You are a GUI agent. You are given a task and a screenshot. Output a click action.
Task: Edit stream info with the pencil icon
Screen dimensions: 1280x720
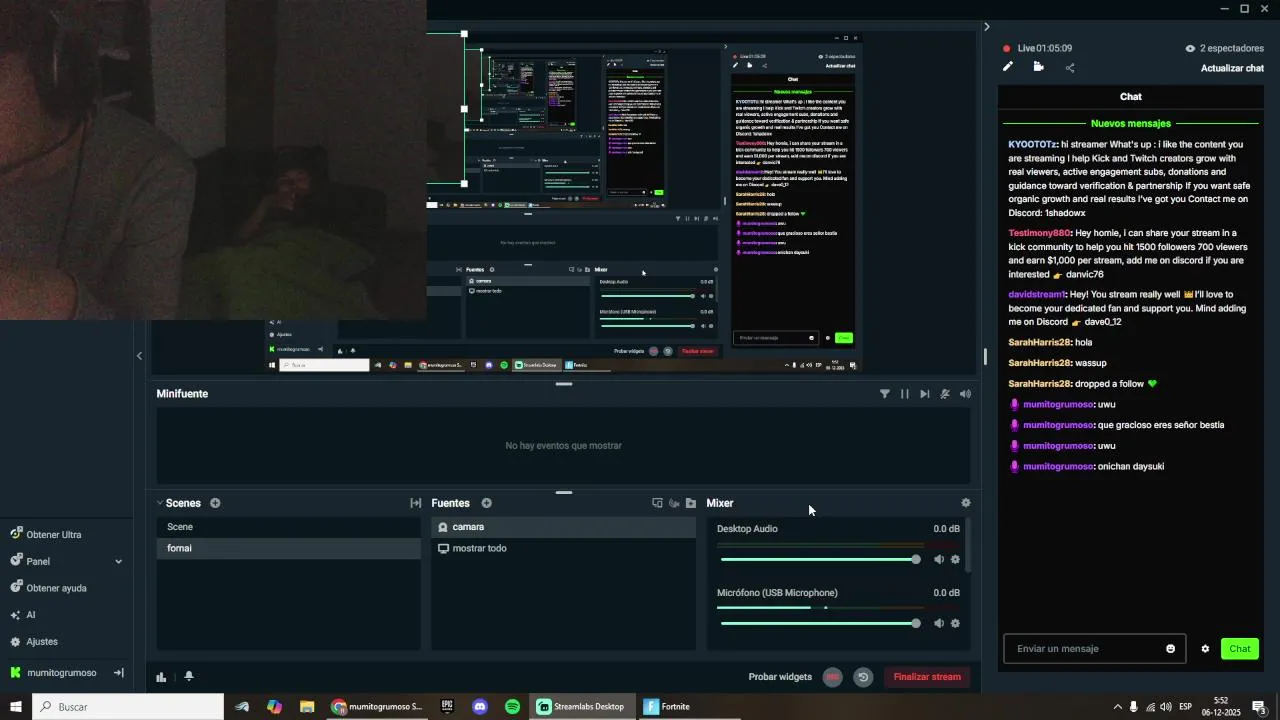[x=1008, y=67]
